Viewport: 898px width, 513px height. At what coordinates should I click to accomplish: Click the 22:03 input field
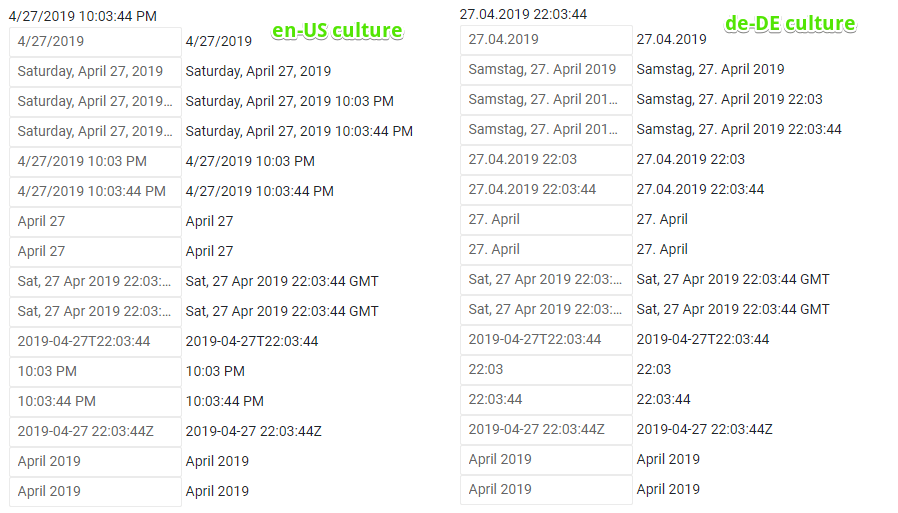point(546,370)
